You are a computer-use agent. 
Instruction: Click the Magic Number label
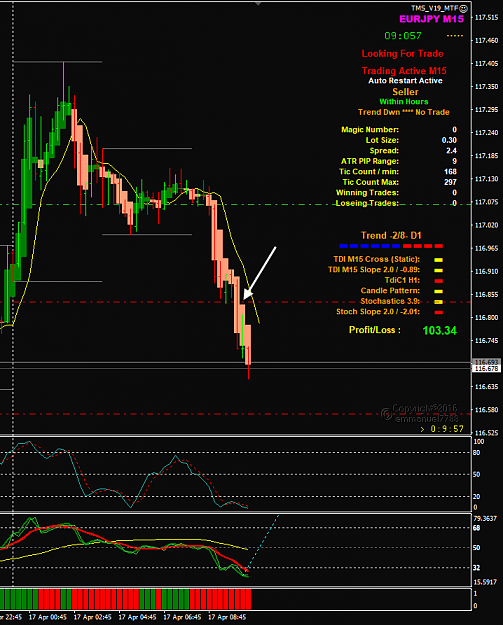(370, 130)
